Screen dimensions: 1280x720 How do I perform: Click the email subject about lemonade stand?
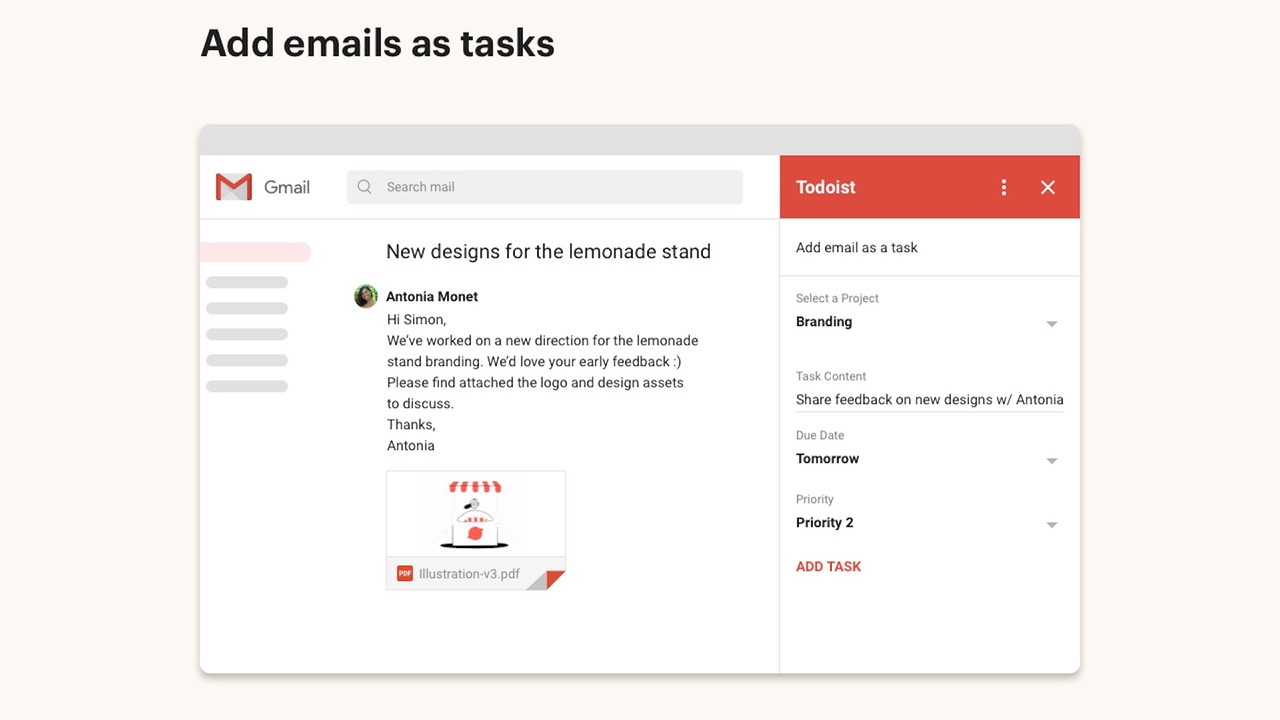(x=548, y=252)
